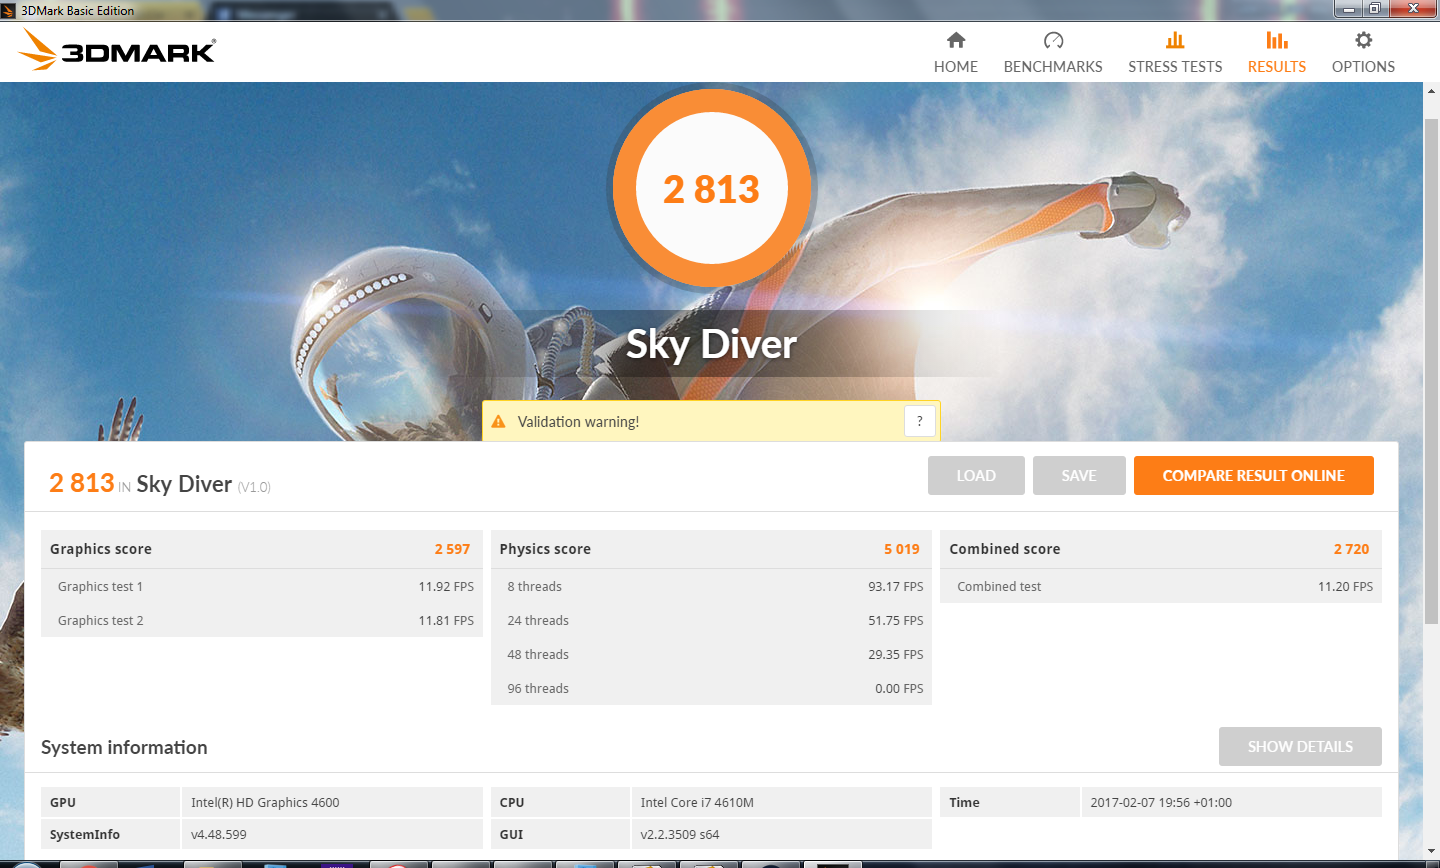This screenshot has width=1440, height=868.
Task: Select the 24 threads row label
Action: click(538, 621)
